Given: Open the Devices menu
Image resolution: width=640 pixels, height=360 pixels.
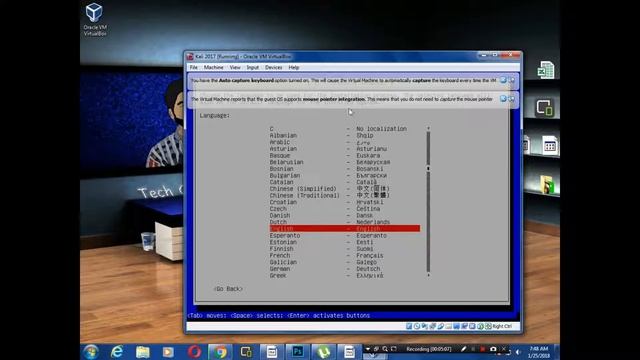Looking at the screenshot, I should tap(273, 67).
